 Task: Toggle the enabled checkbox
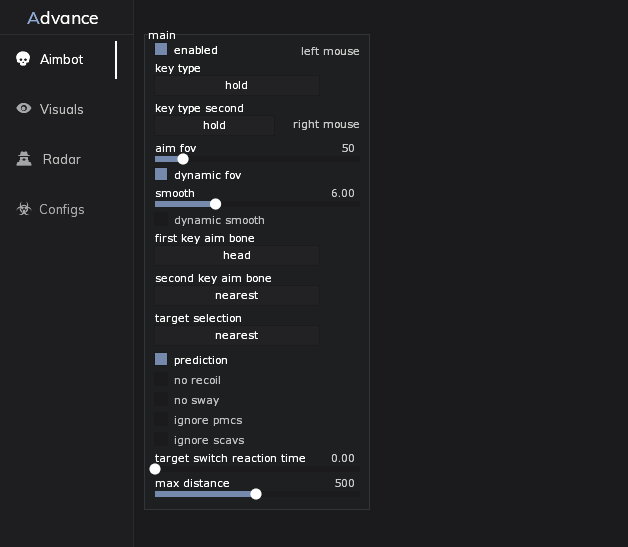pos(161,49)
